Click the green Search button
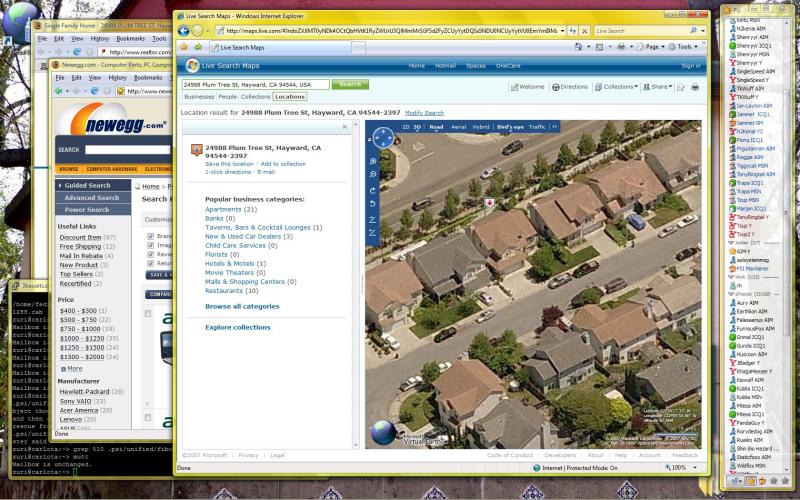This screenshot has height=500, width=800. point(350,85)
